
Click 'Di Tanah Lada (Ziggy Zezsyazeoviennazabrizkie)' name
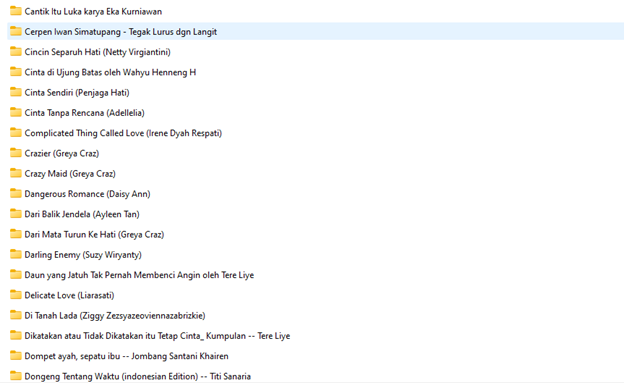coord(115,316)
